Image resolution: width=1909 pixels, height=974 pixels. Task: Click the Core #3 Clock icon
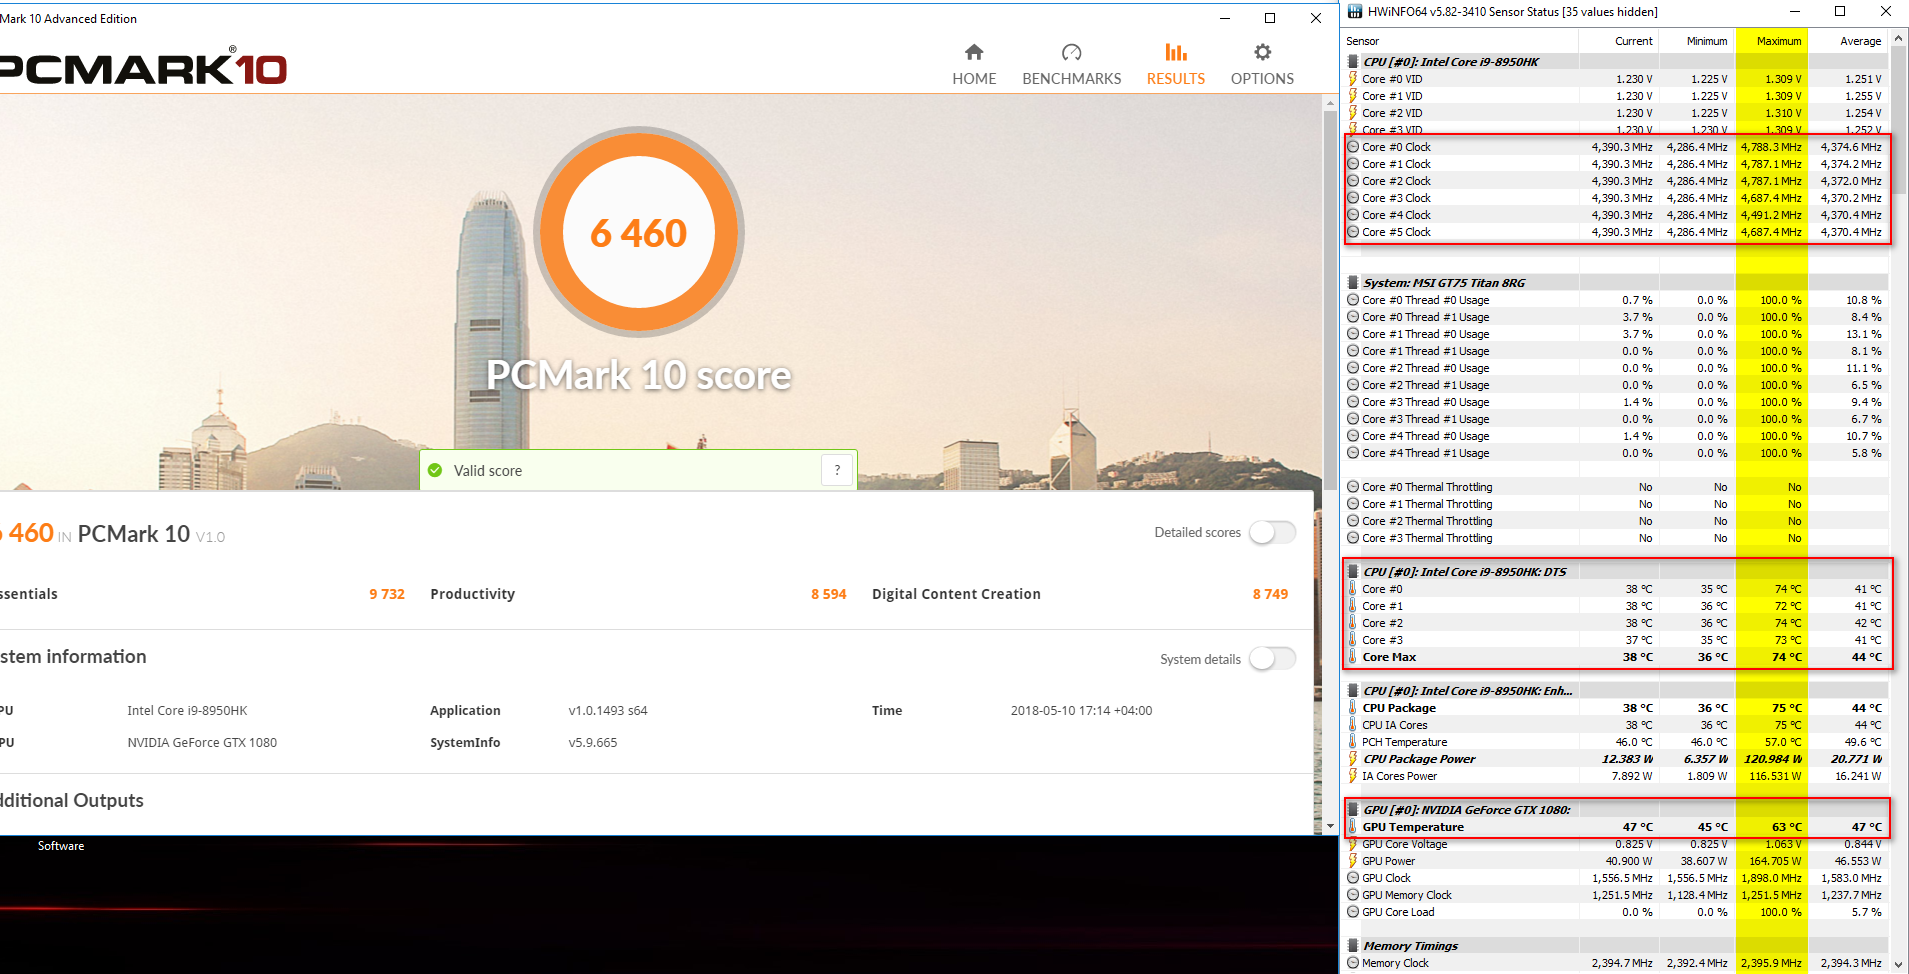[1353, 198]
